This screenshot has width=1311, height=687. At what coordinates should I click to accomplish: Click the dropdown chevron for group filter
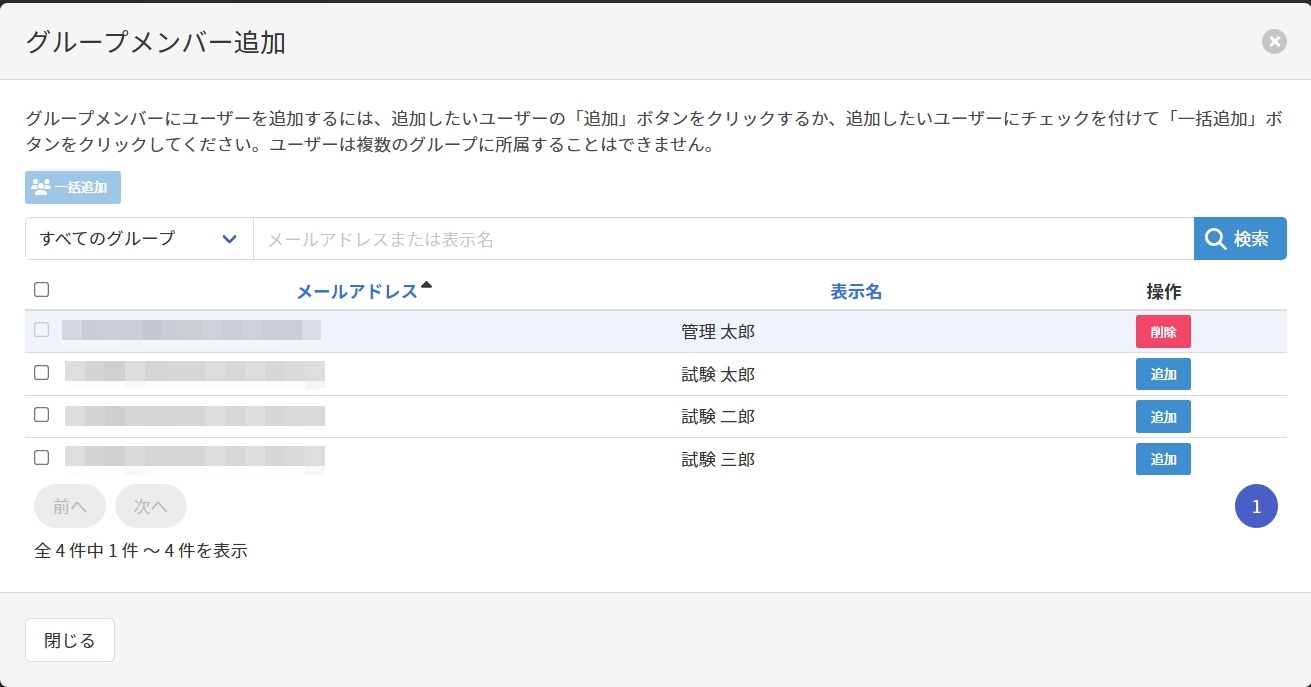point(229,239)
